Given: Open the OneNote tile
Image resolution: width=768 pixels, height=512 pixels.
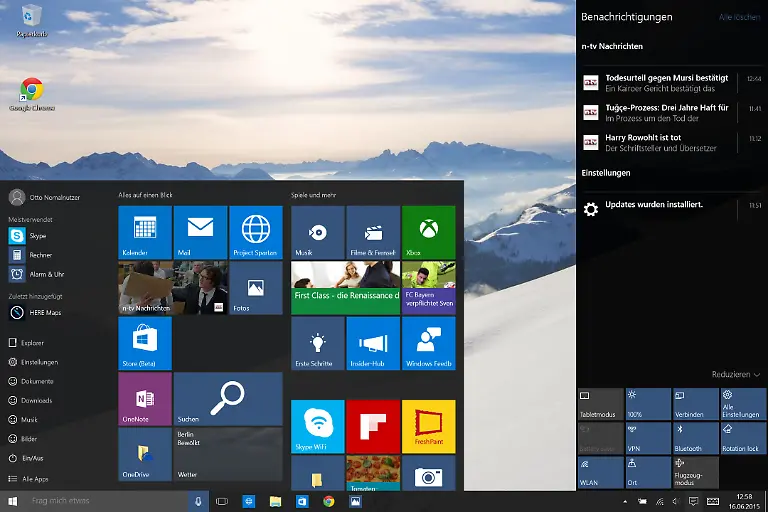Looking at the screenshot, I should pyautogui.click(x=144, y=398).
